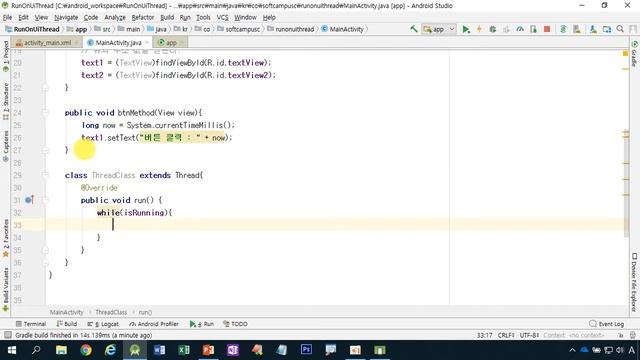Screen dimensions: 640x360
Task: Click the Make Project hammer icon
Action: 414,29
